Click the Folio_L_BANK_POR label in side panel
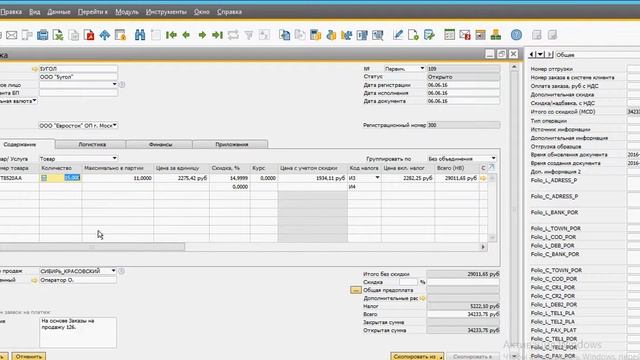 click(554, 213)
